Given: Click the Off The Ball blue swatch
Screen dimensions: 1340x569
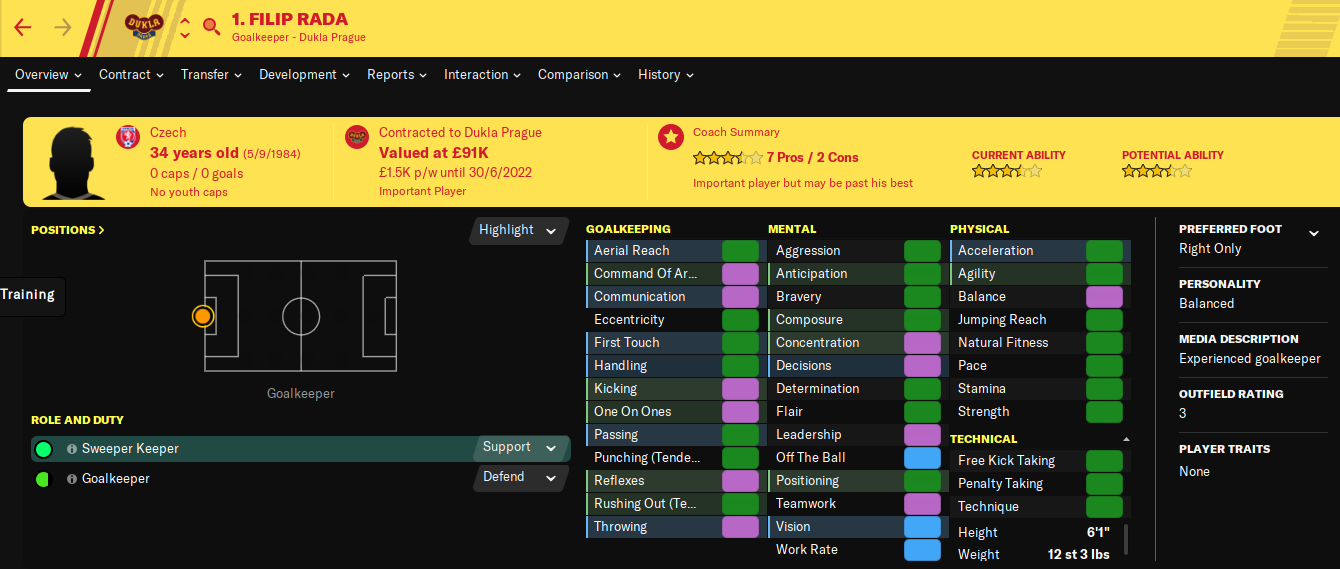Looking at the screenshot, I should click(922, 458).
